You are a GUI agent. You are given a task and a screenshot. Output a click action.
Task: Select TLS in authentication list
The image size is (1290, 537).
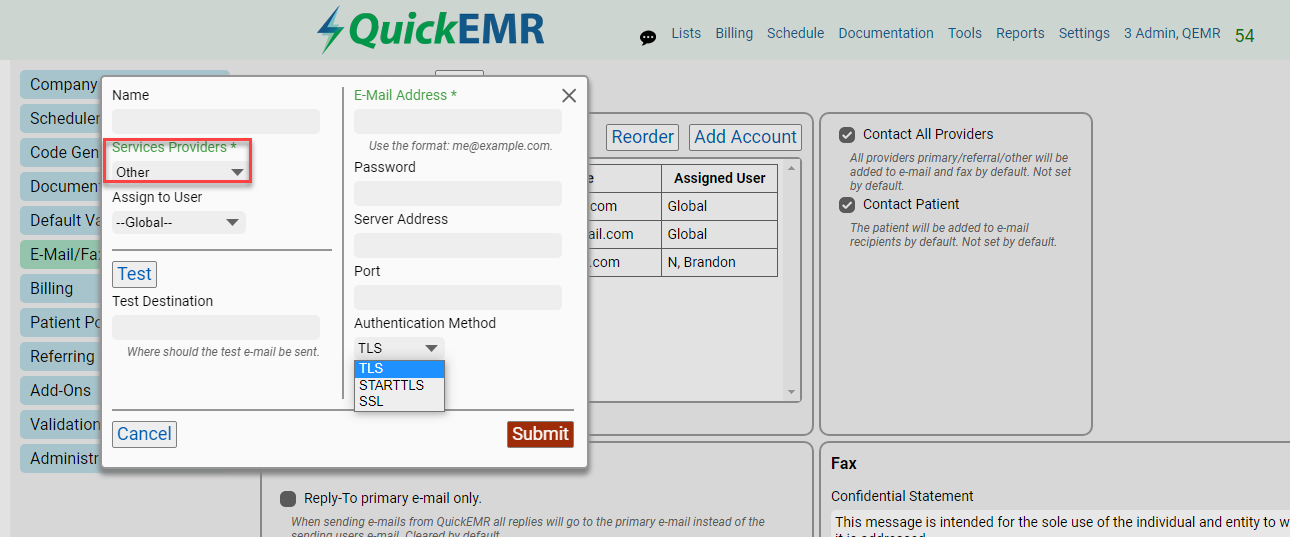click(399, 369)
